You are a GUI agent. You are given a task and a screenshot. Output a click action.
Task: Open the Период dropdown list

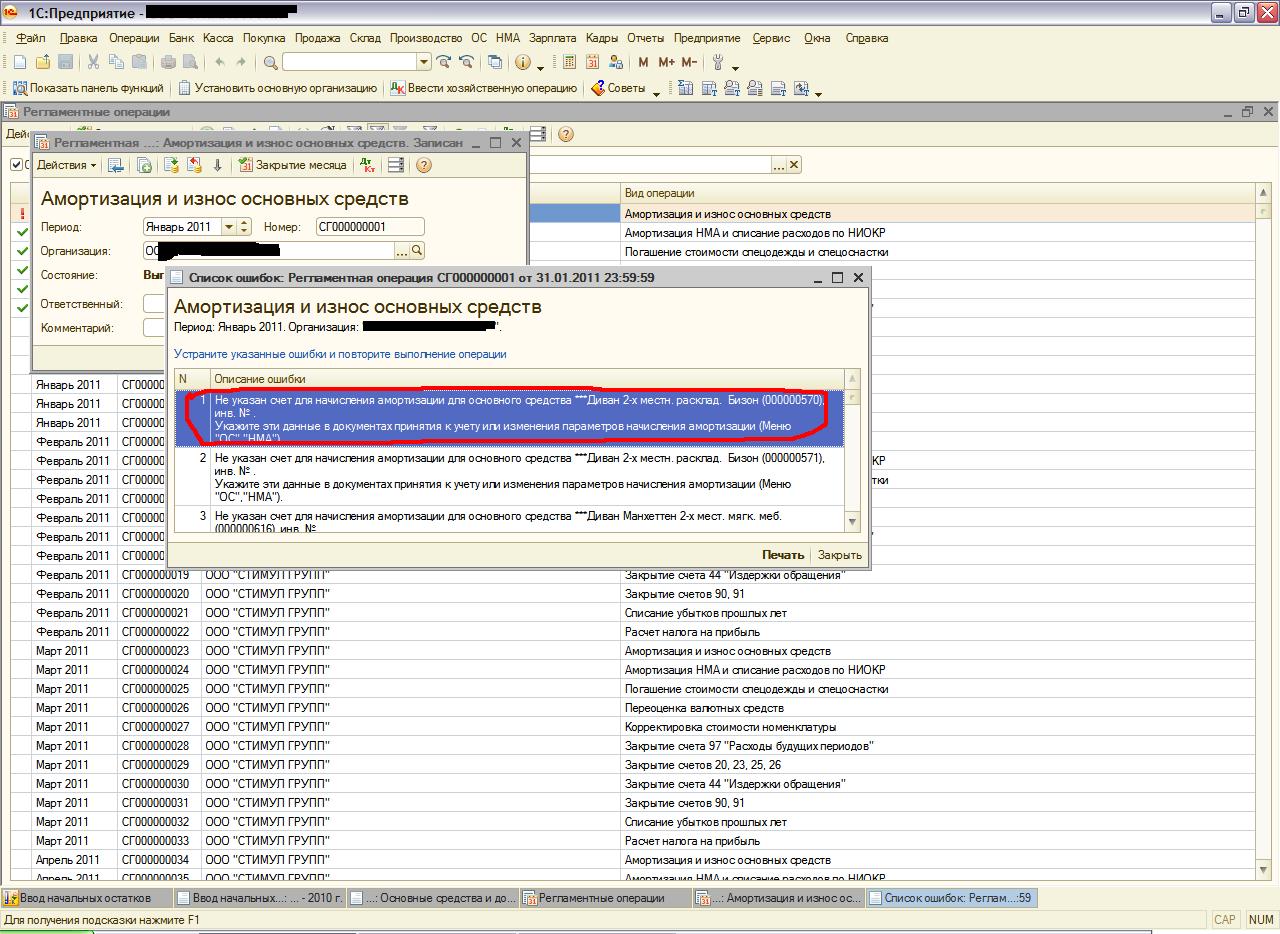click(x=230, y=227)
